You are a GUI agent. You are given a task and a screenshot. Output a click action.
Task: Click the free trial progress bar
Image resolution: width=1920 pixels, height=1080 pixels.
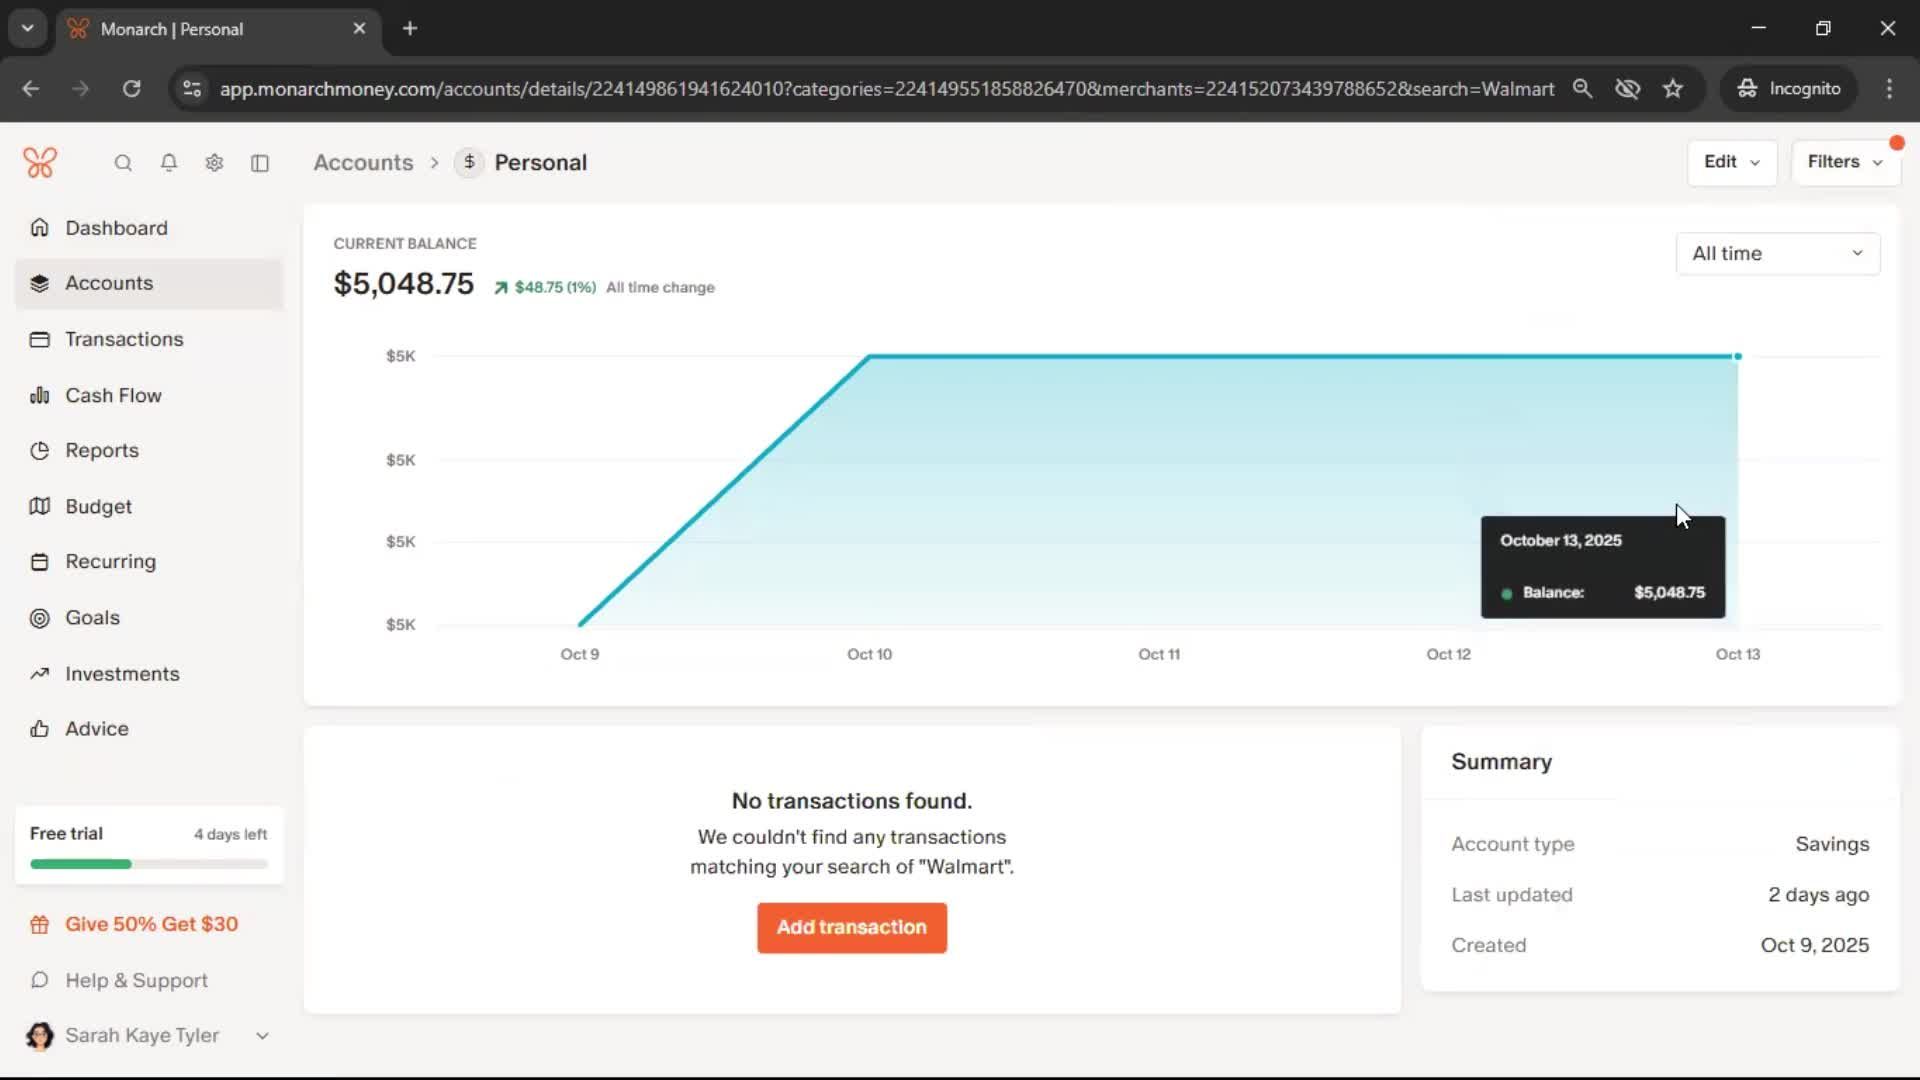click(x=148, y=864)
